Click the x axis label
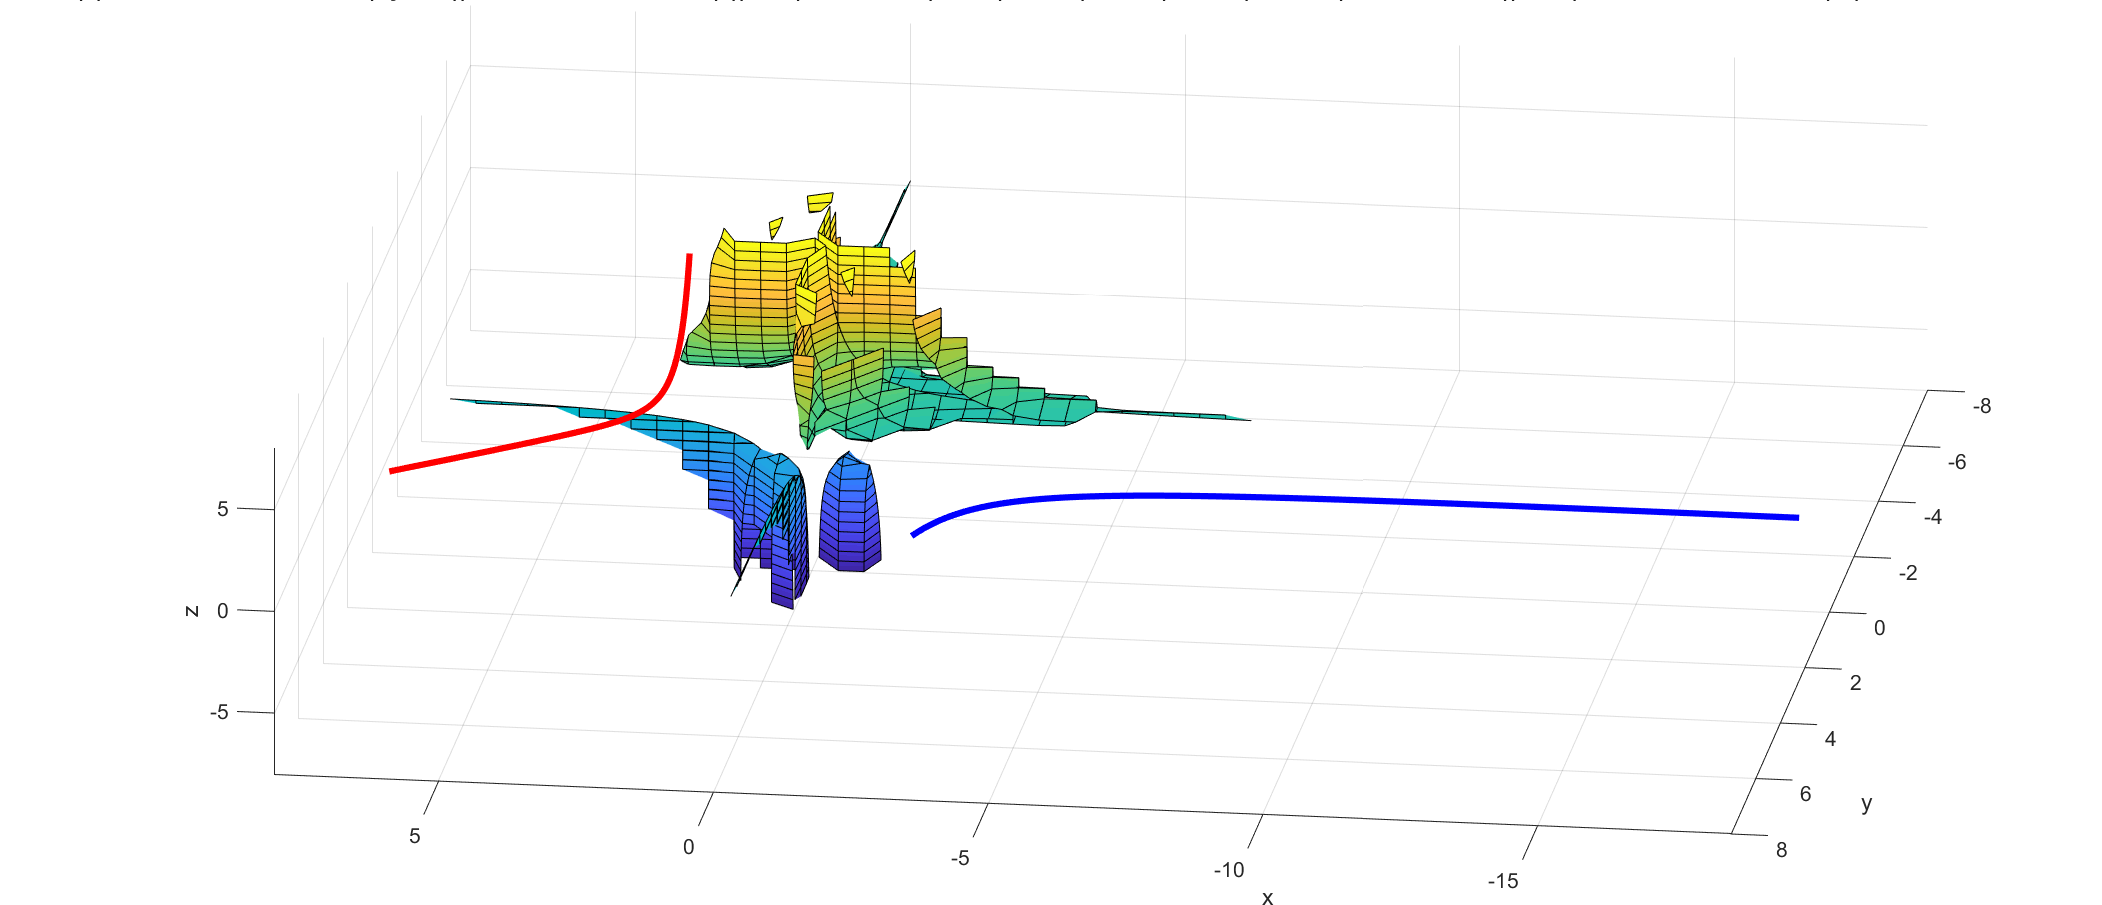Image resolution: width=2102 pixels, height=905 pixels. (x=1267, y=898)
